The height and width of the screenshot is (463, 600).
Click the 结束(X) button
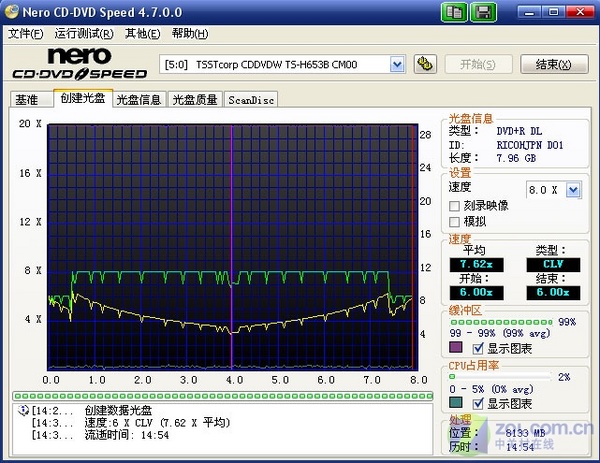click(x=554, y=64)
